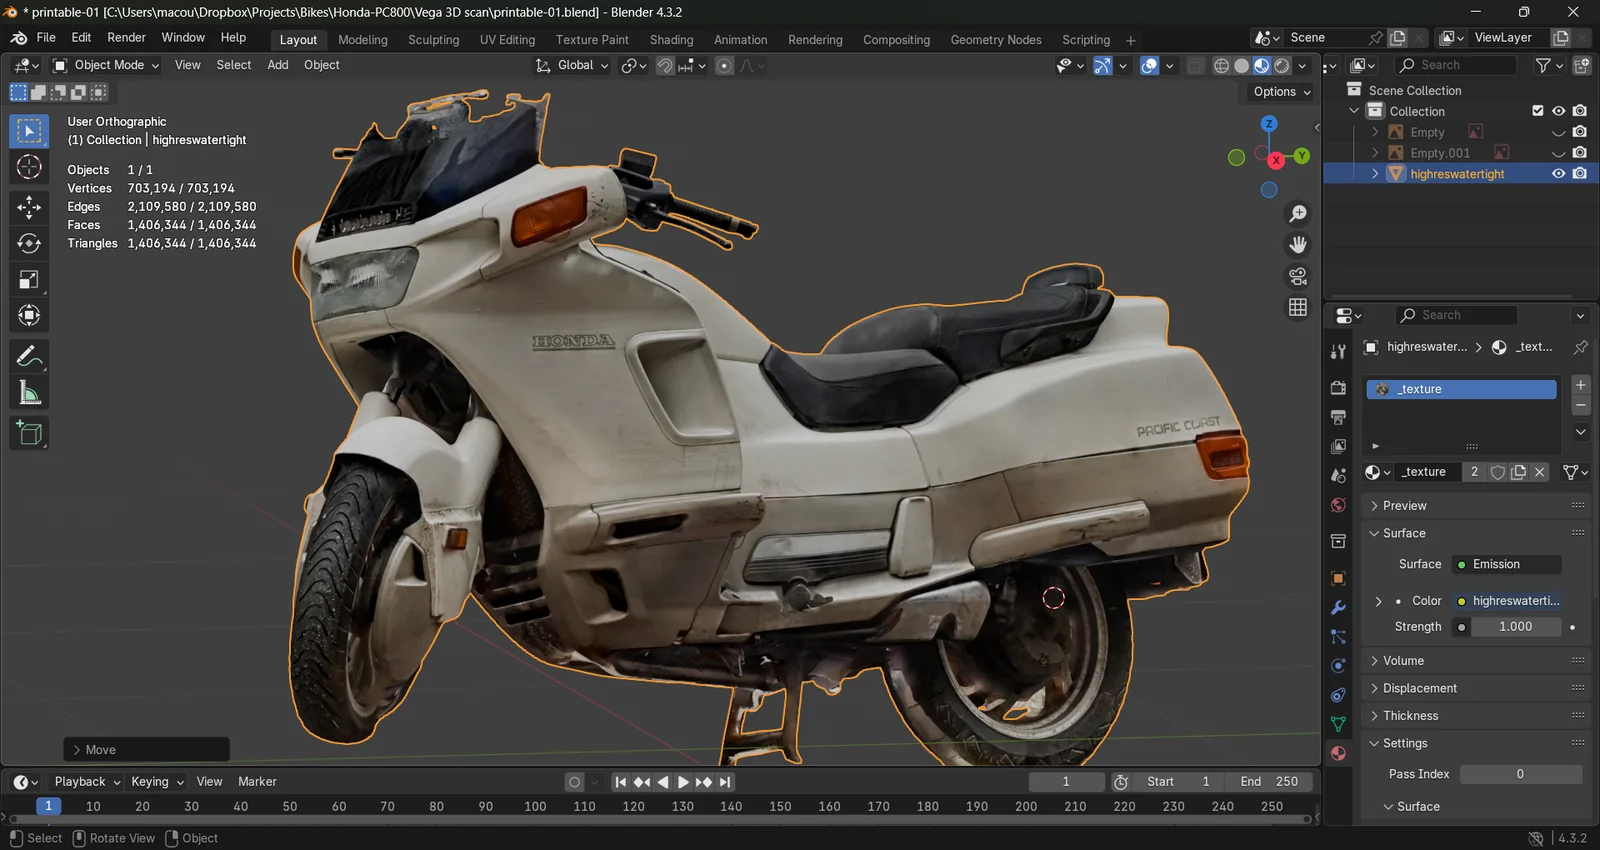Click the emission Strength value slider
This screenshot has height=850, width=1600.
coord(1515,627)
